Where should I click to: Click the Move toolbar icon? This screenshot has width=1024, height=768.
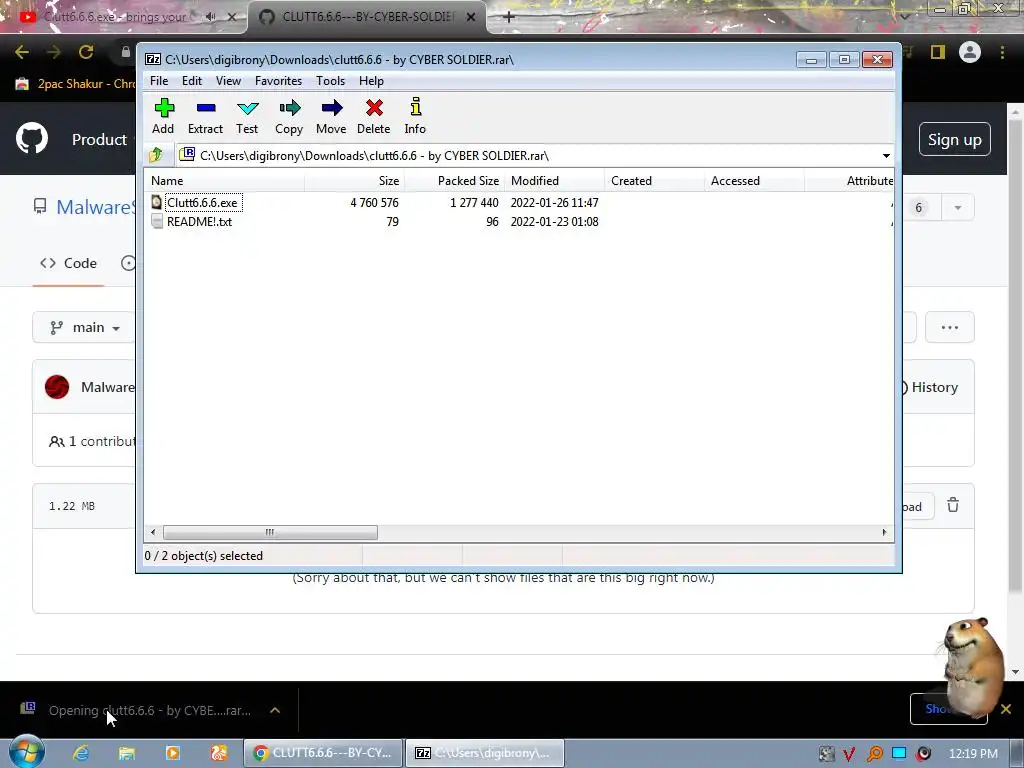pyautogui.click(x=331, y=116)
